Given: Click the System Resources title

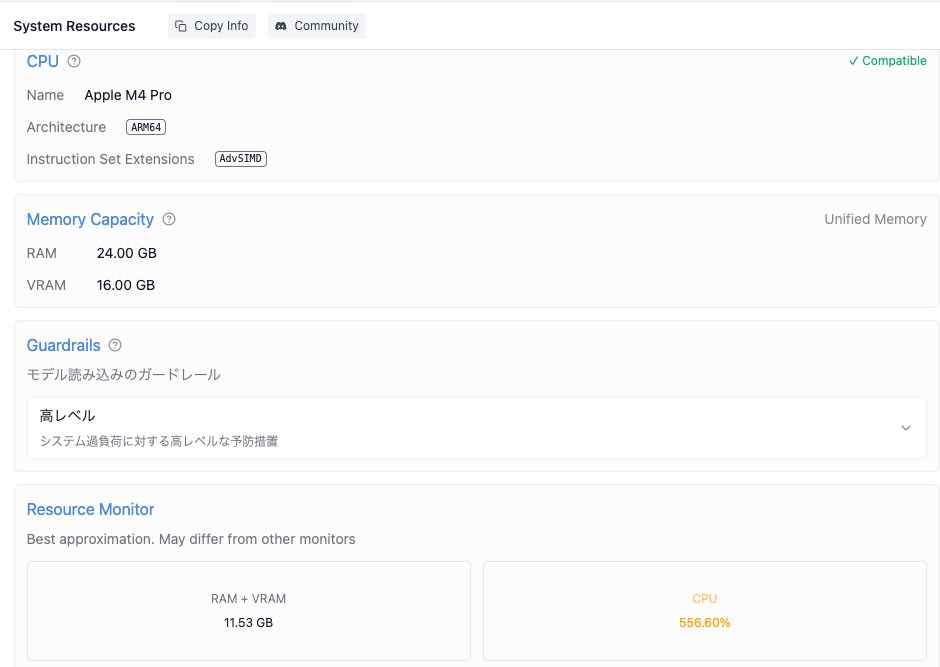Looking at the screenshot, I should (x=74, y=26).
